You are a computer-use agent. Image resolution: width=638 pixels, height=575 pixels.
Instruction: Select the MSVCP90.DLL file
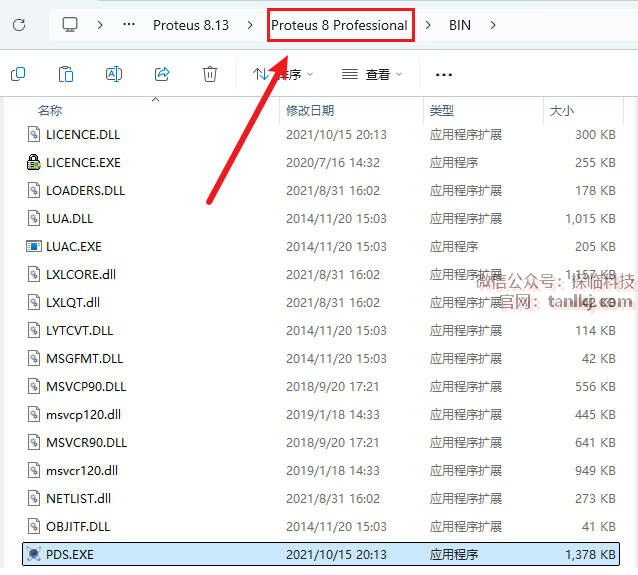(86, 387)
